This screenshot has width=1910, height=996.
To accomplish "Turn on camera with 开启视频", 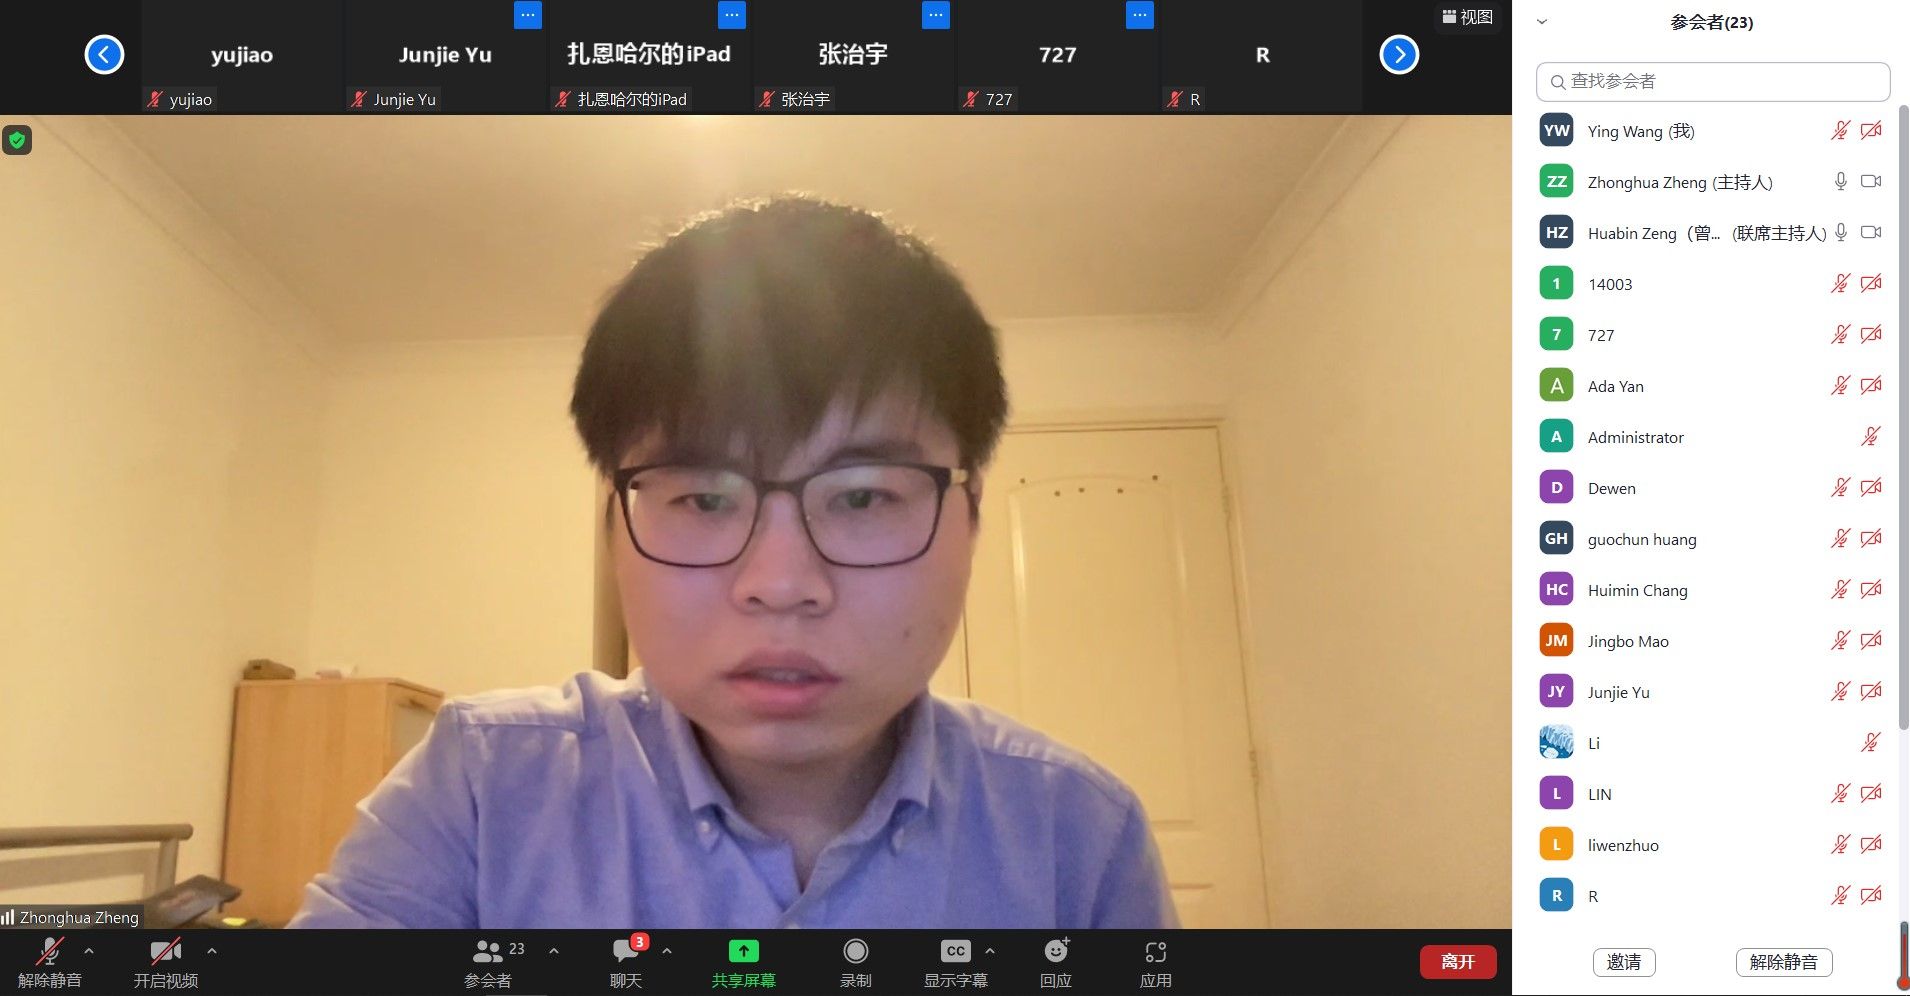I will coord(165,961).
